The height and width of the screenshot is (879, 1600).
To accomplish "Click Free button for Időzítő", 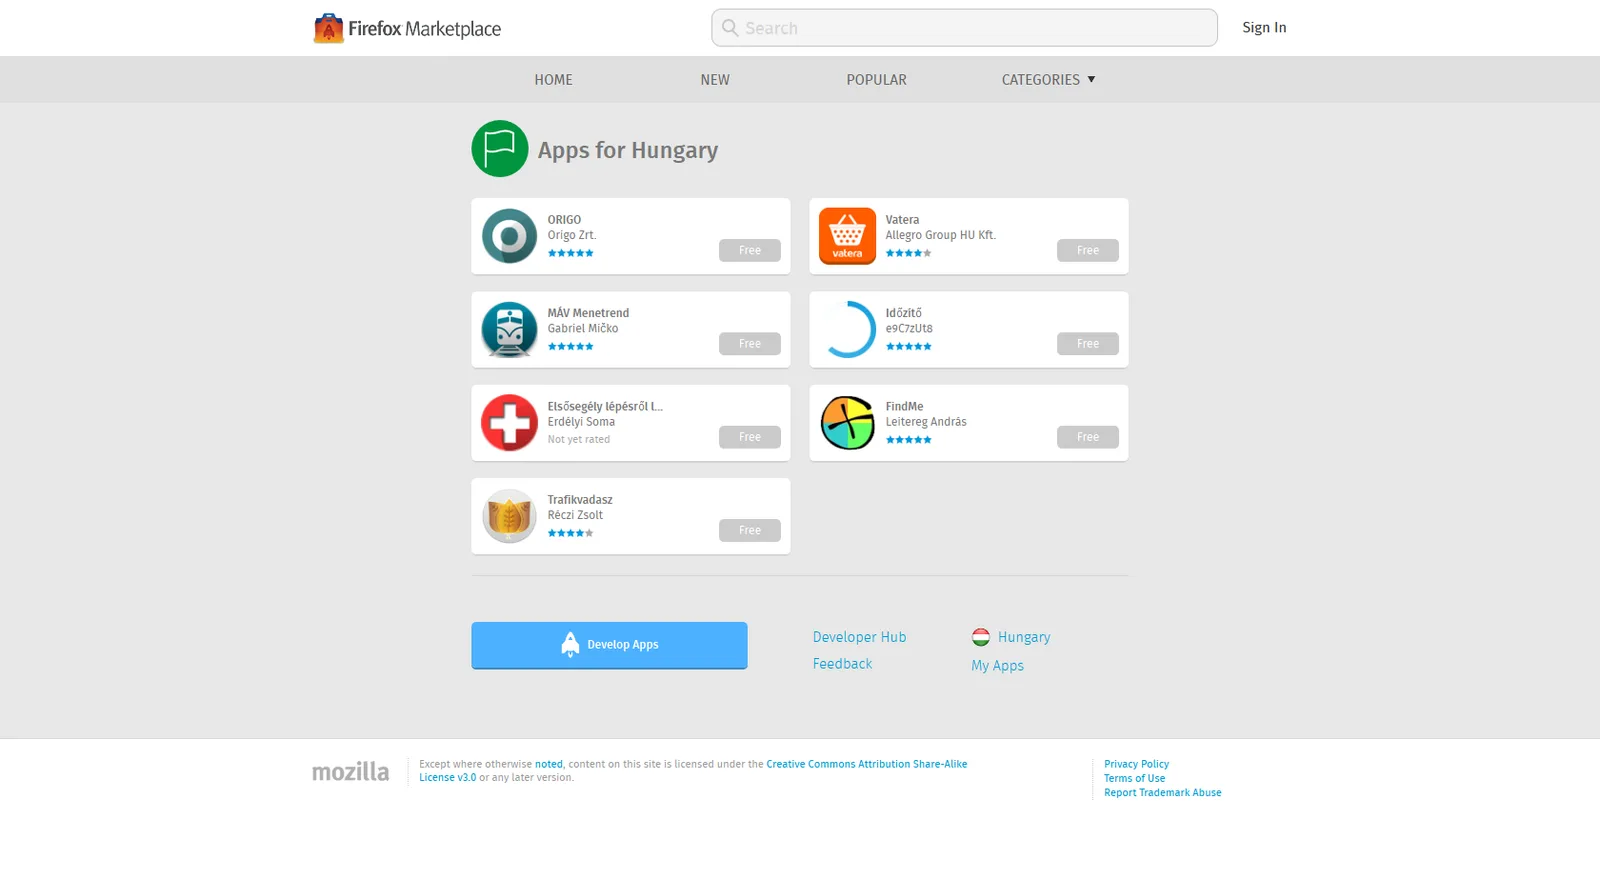I will (1088, 344).
